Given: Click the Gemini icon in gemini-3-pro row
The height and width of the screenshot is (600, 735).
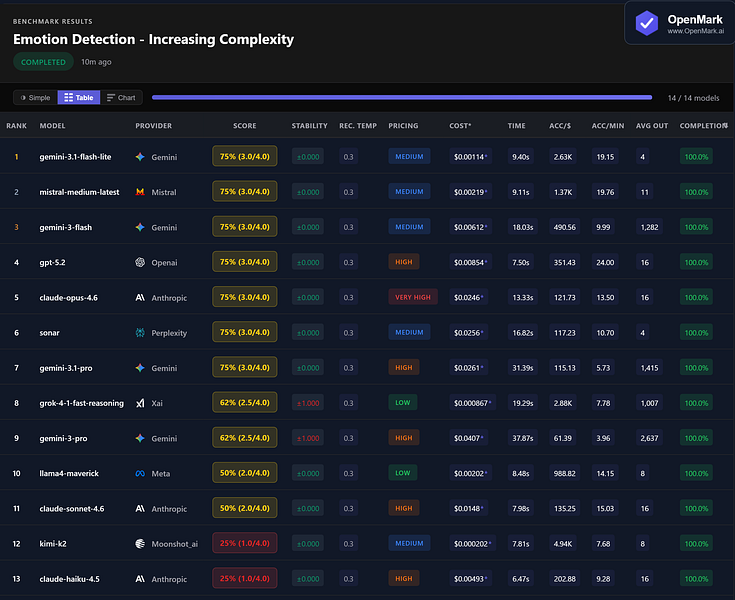Looking at the screenshot, I should point(140,438).
